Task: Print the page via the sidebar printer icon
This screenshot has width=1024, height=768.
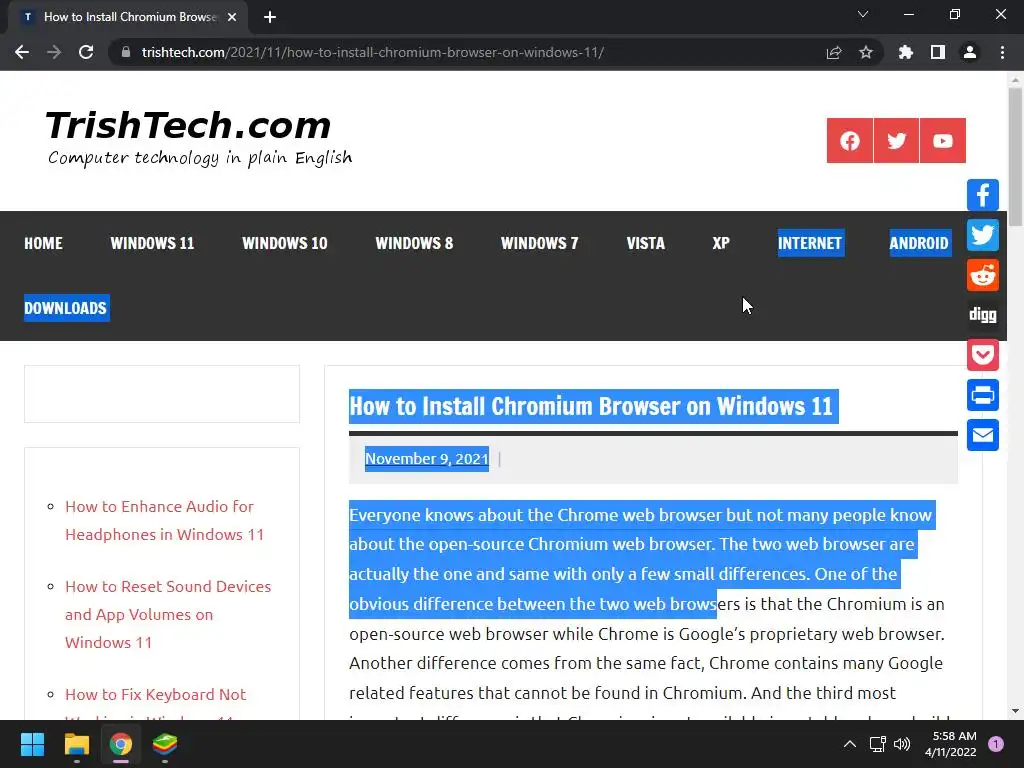Action: [x=983, y=395]
